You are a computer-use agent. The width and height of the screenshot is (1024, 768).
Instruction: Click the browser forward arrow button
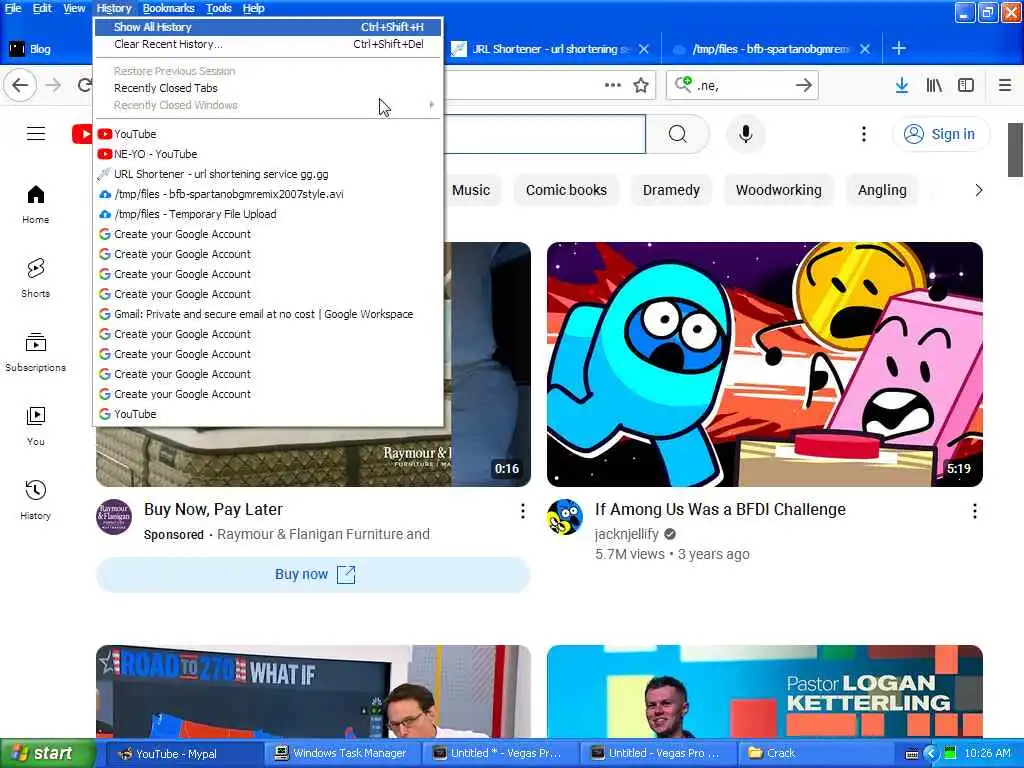click(53, 85)
